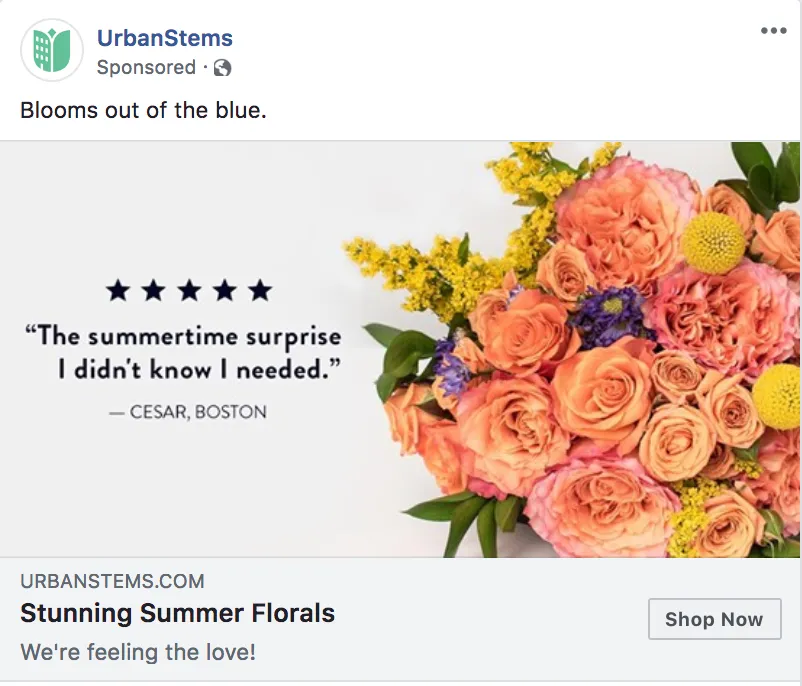The width and height of the screenshot is (802, 686).
Task: Click the second star of the review rating
Action: [x=152, y=291]
